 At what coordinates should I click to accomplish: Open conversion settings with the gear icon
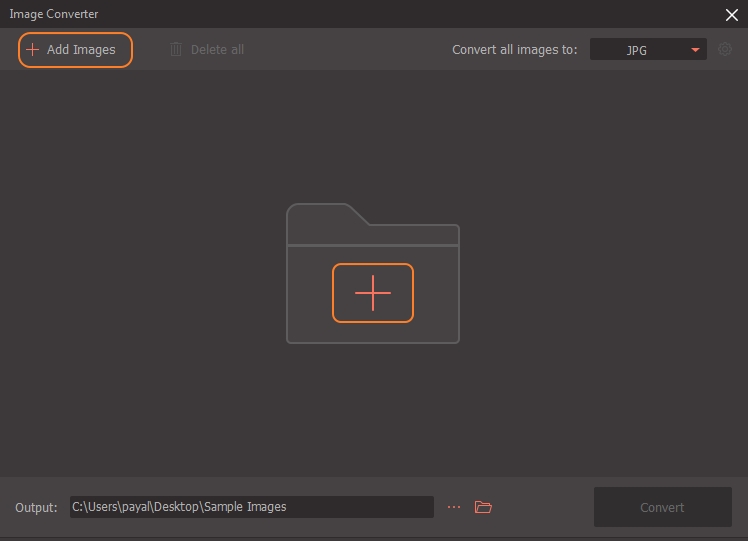click(x=726, y=49)
